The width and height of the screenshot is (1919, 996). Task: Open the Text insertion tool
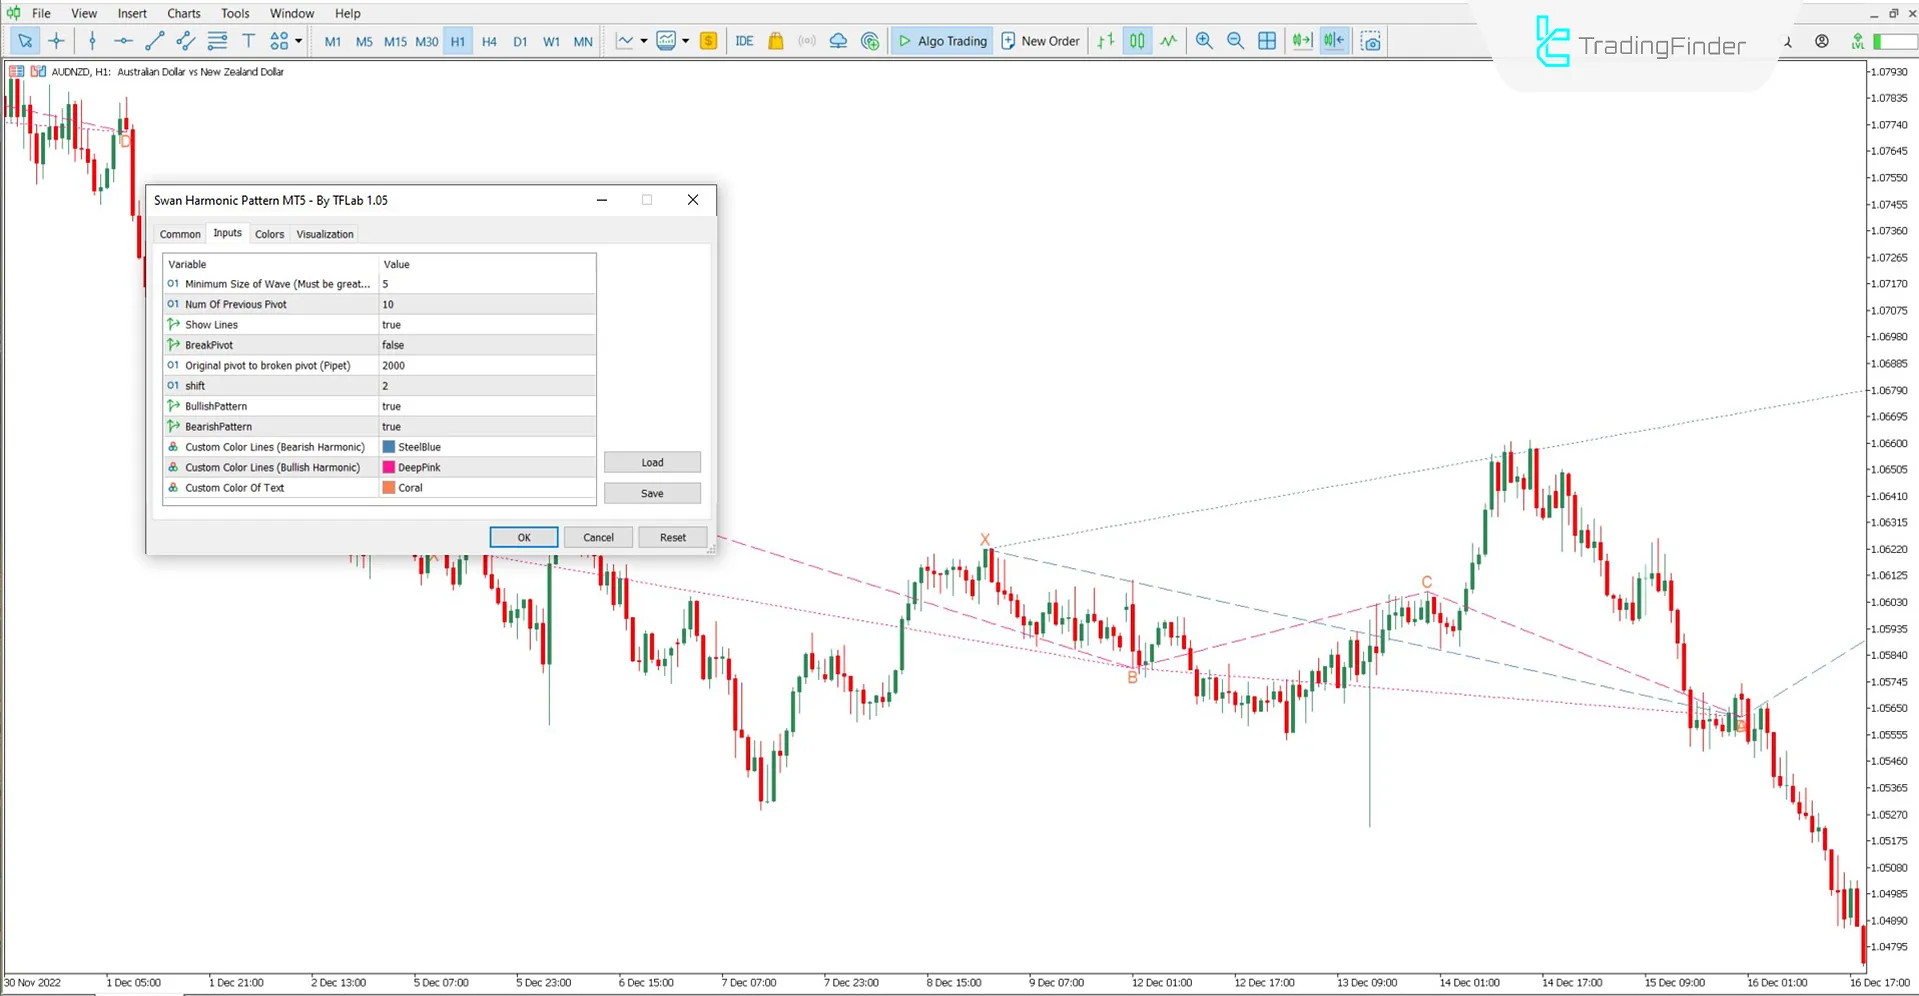[x=248, y=41]
